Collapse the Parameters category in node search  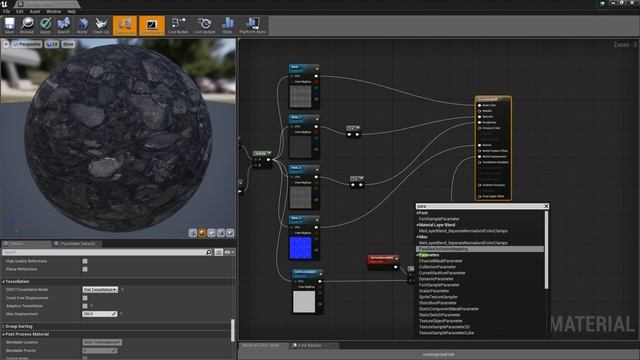(x=418, y=255)
